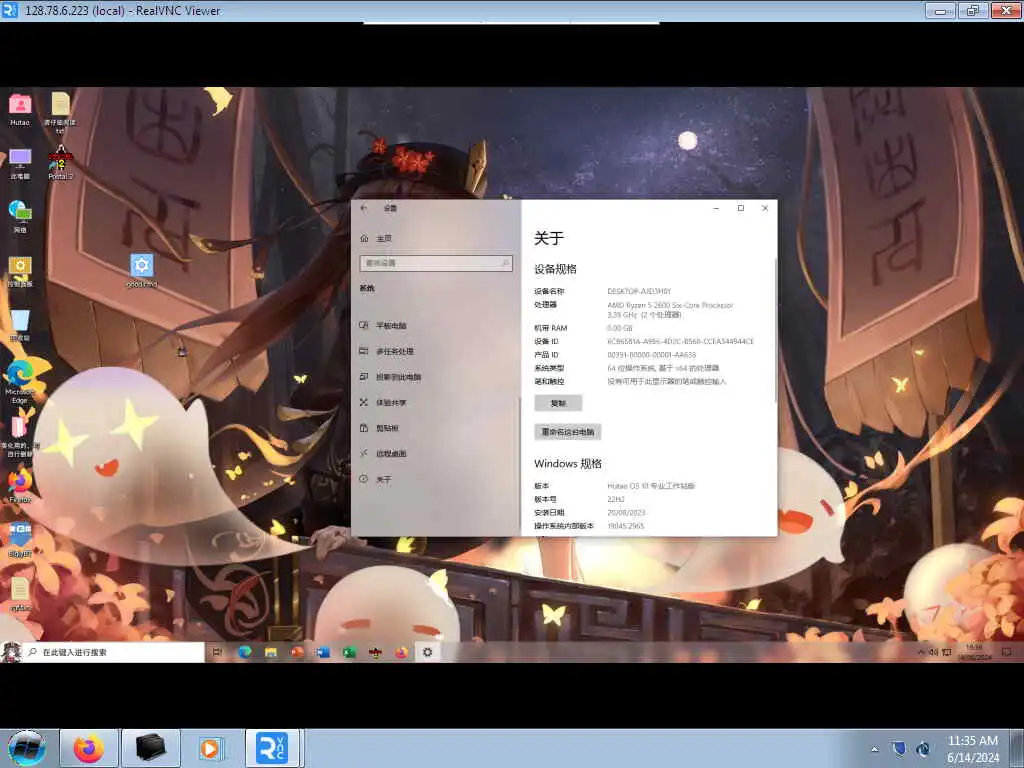Click the black box app on host taskbar
This screenshot has width=1024, height=768.
[151, 748]
